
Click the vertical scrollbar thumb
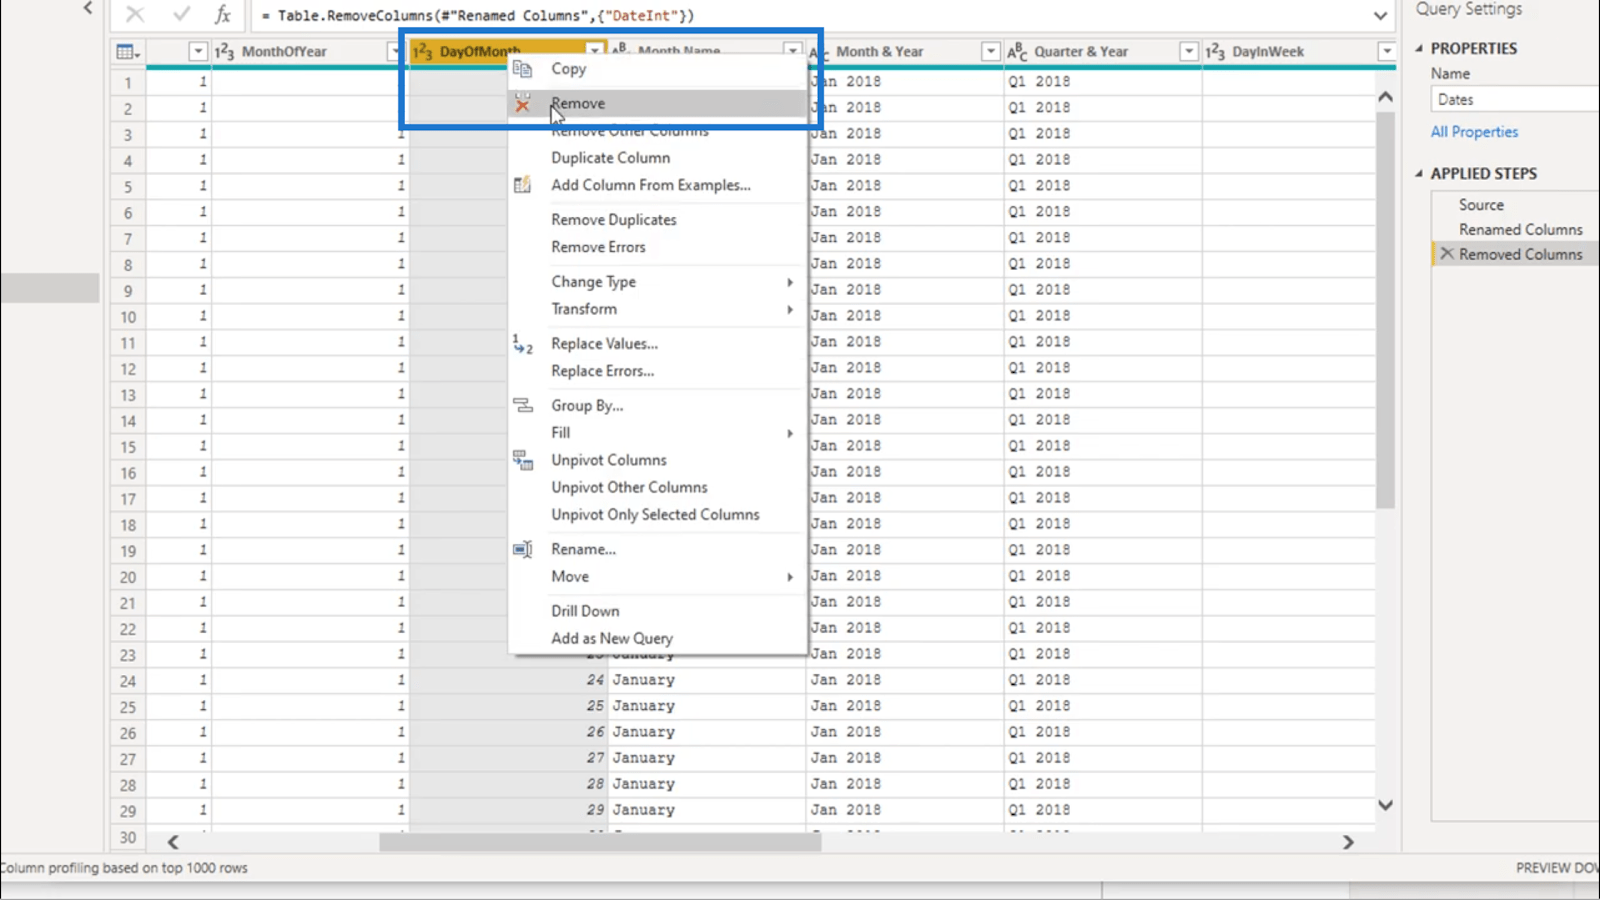(x=1385, y=310)
